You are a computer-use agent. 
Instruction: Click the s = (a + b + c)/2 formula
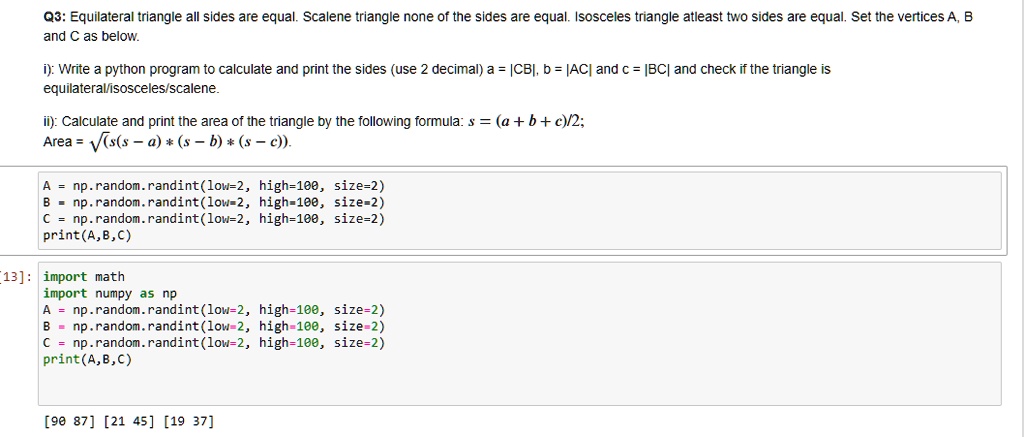tap(527, 121)
